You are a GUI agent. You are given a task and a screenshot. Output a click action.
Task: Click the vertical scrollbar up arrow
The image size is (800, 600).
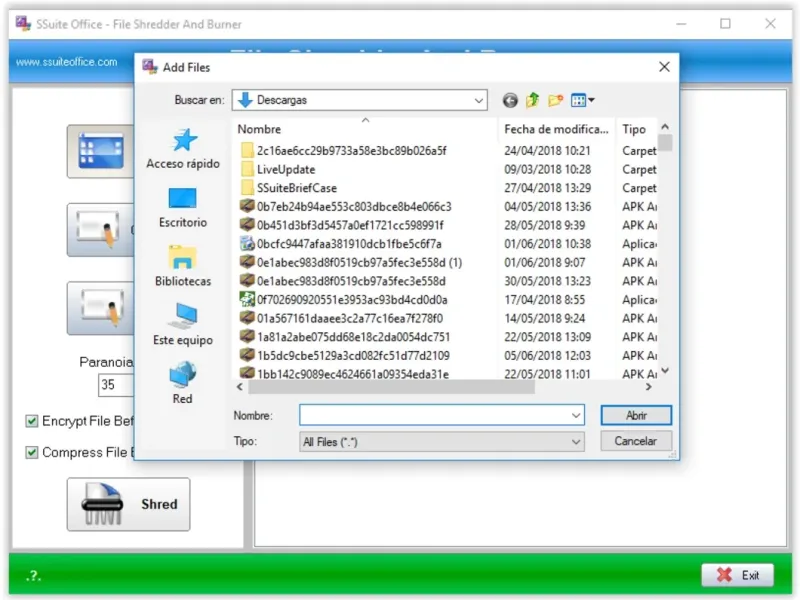point(665,127)
